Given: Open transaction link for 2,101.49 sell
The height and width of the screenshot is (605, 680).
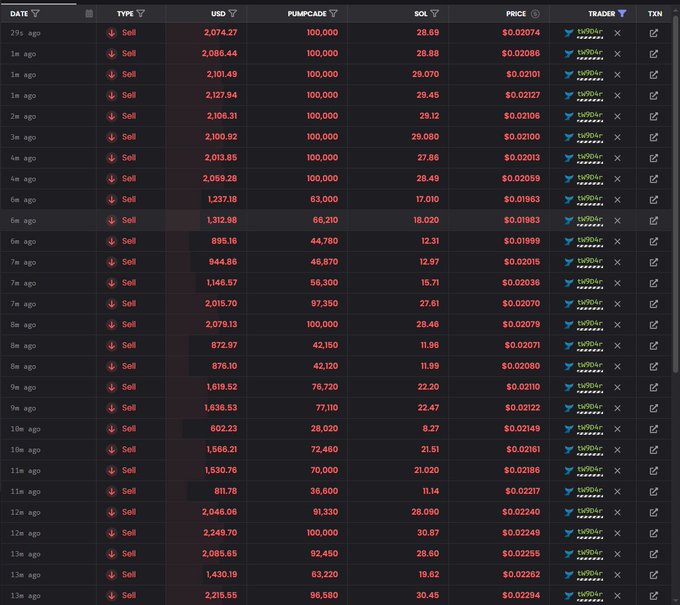Looking at the screenshot, I should [x=654, y=75].
